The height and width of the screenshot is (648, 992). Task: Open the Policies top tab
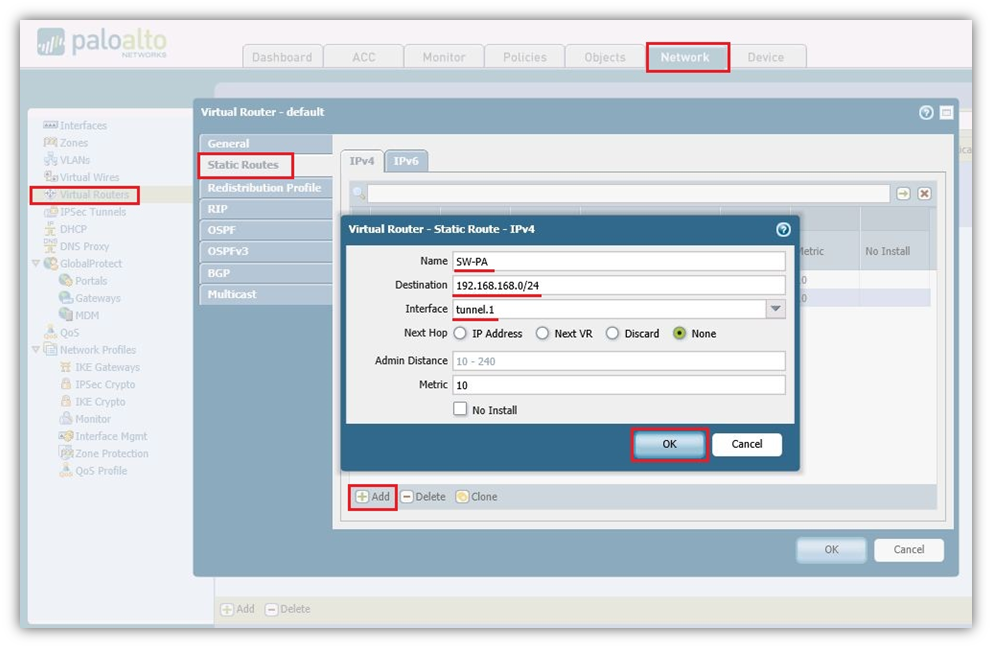525,57
